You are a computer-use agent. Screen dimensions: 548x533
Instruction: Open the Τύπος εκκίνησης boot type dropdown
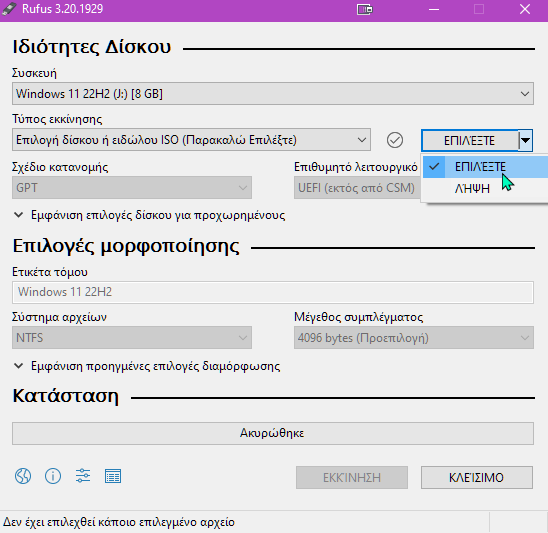coord(191,140)
